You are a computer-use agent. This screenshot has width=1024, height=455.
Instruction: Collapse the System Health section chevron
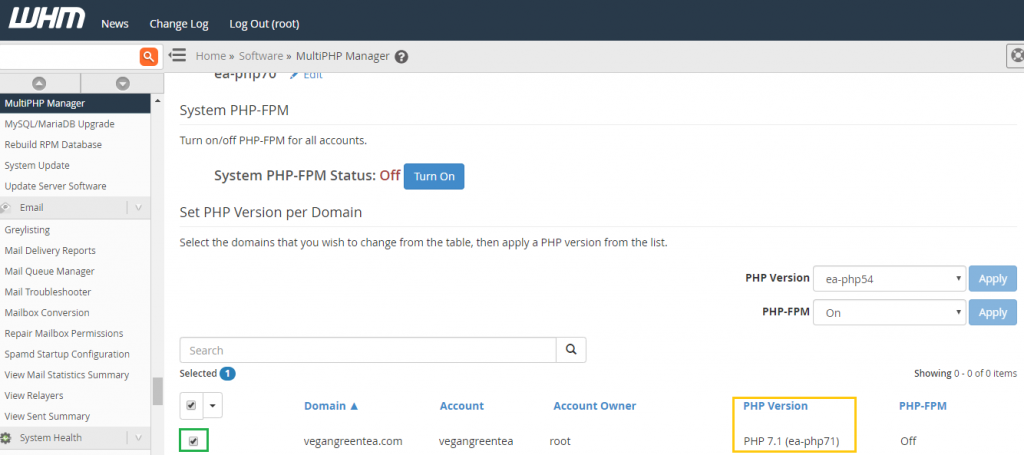coord(138,437)
